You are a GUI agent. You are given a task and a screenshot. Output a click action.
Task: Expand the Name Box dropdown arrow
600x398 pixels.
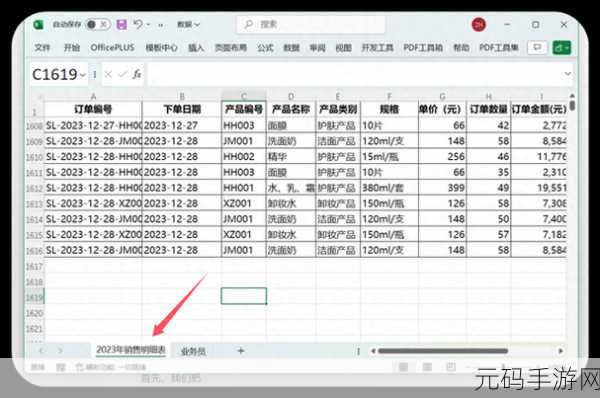83,75
